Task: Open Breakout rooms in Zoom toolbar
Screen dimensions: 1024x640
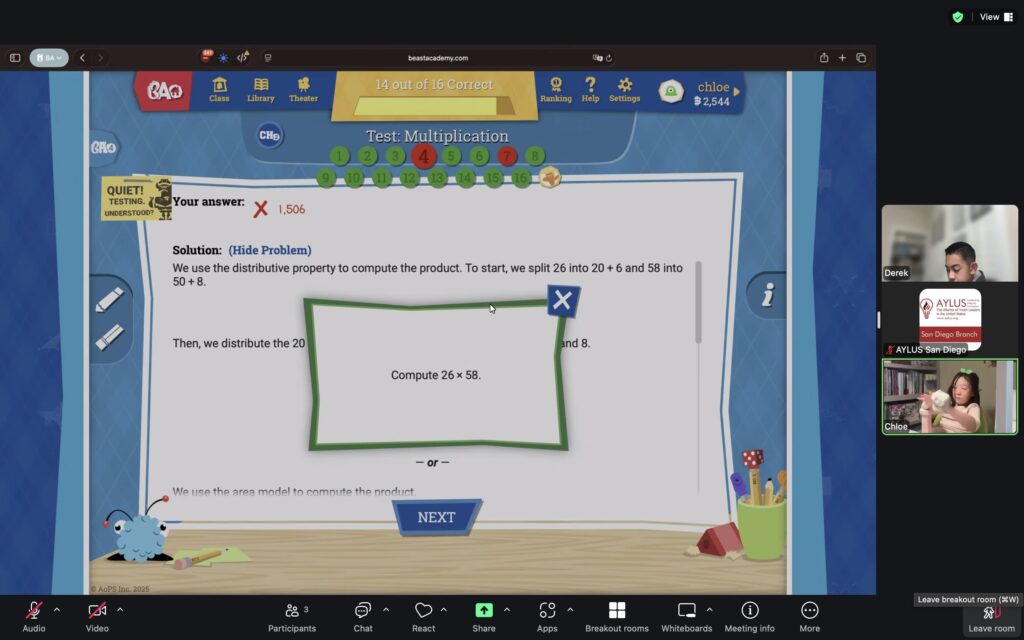Action: tap(616, 616)
